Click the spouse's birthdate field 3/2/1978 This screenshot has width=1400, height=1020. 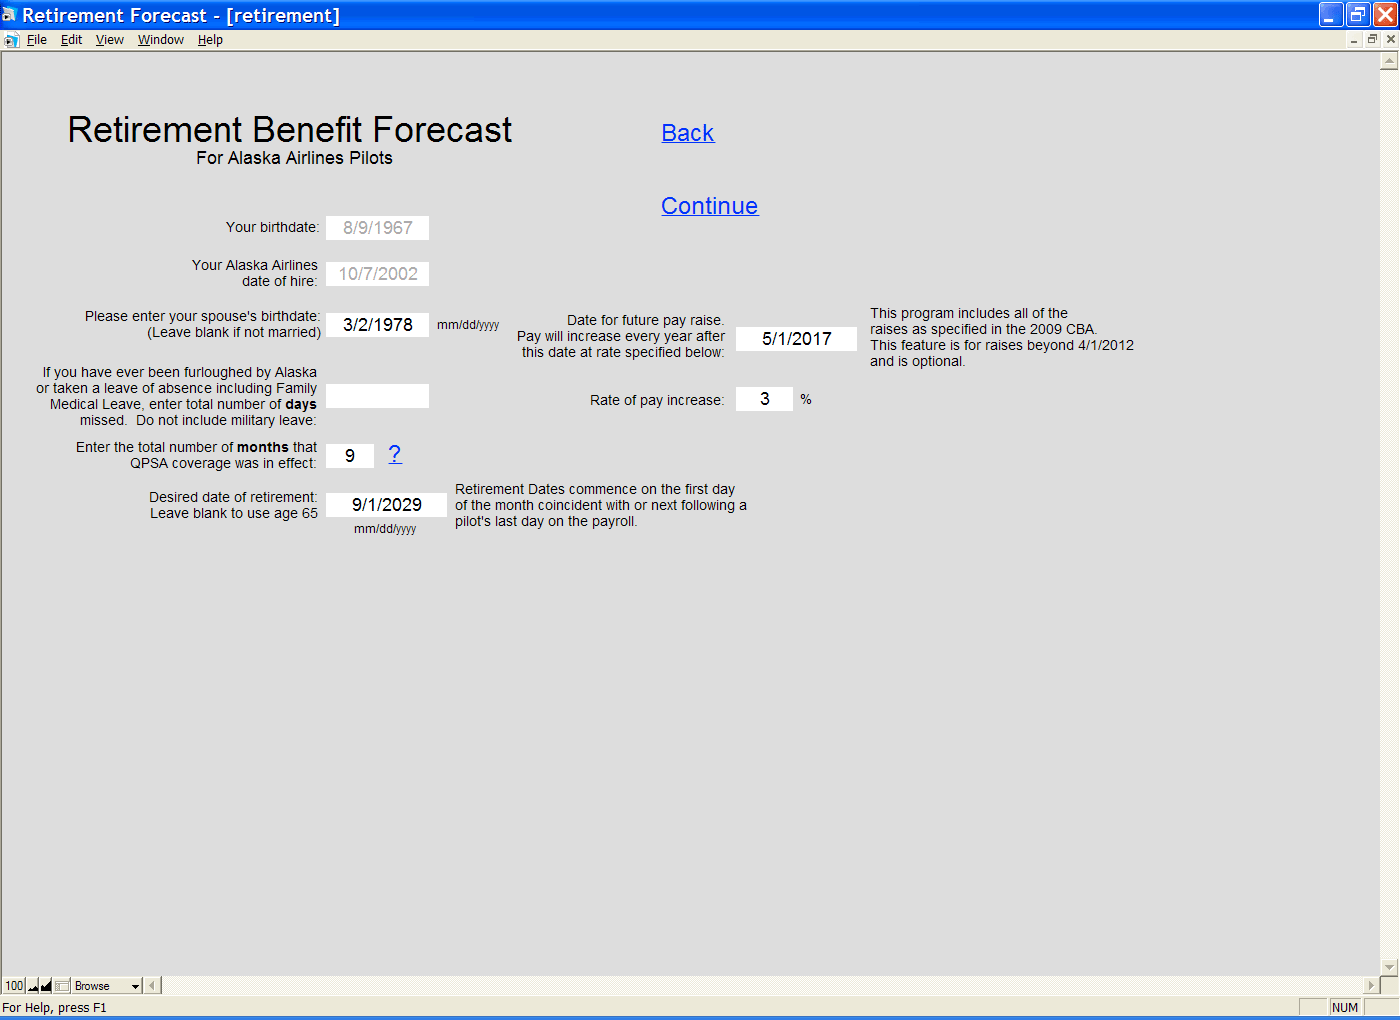click(x=378, y=325)
